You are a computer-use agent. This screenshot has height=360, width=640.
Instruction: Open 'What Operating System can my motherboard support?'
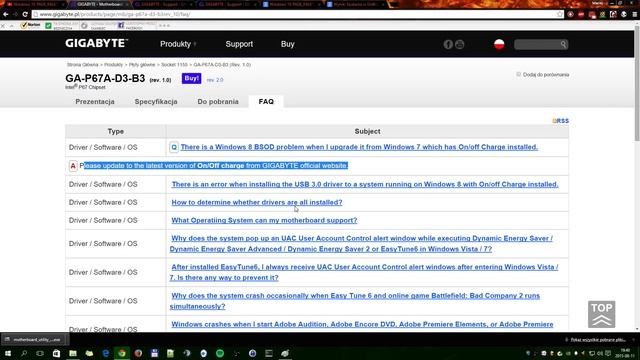264,220
